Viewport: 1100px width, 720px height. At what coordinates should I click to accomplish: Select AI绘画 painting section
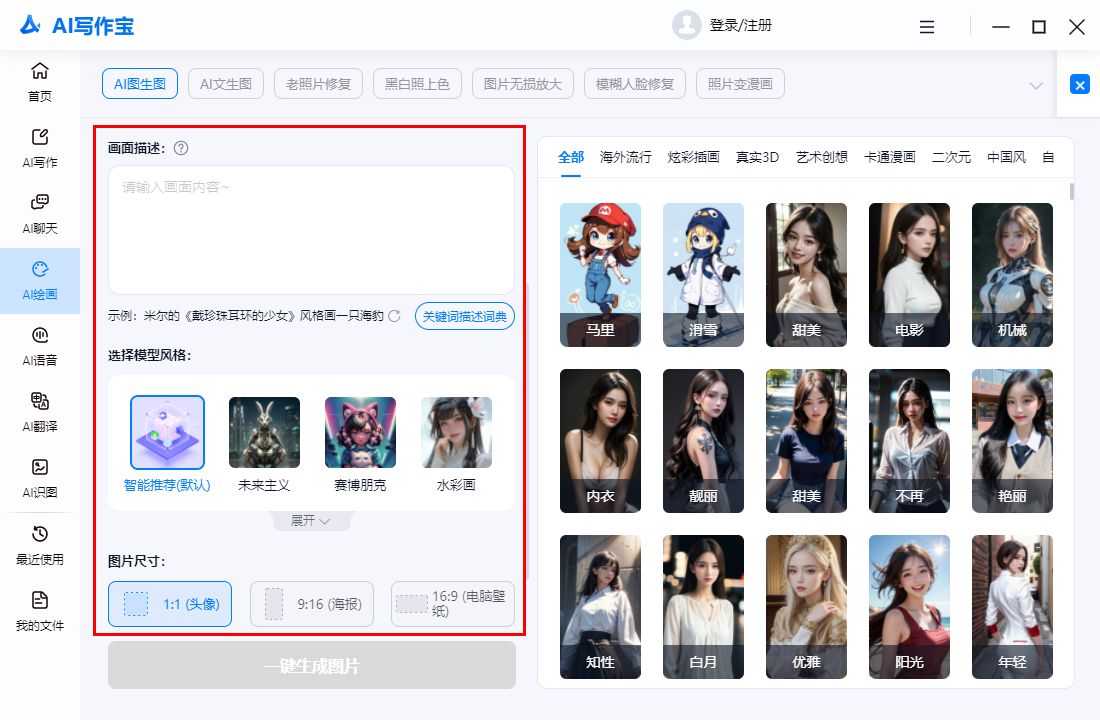pyautogui.click(x=40, y=281)
